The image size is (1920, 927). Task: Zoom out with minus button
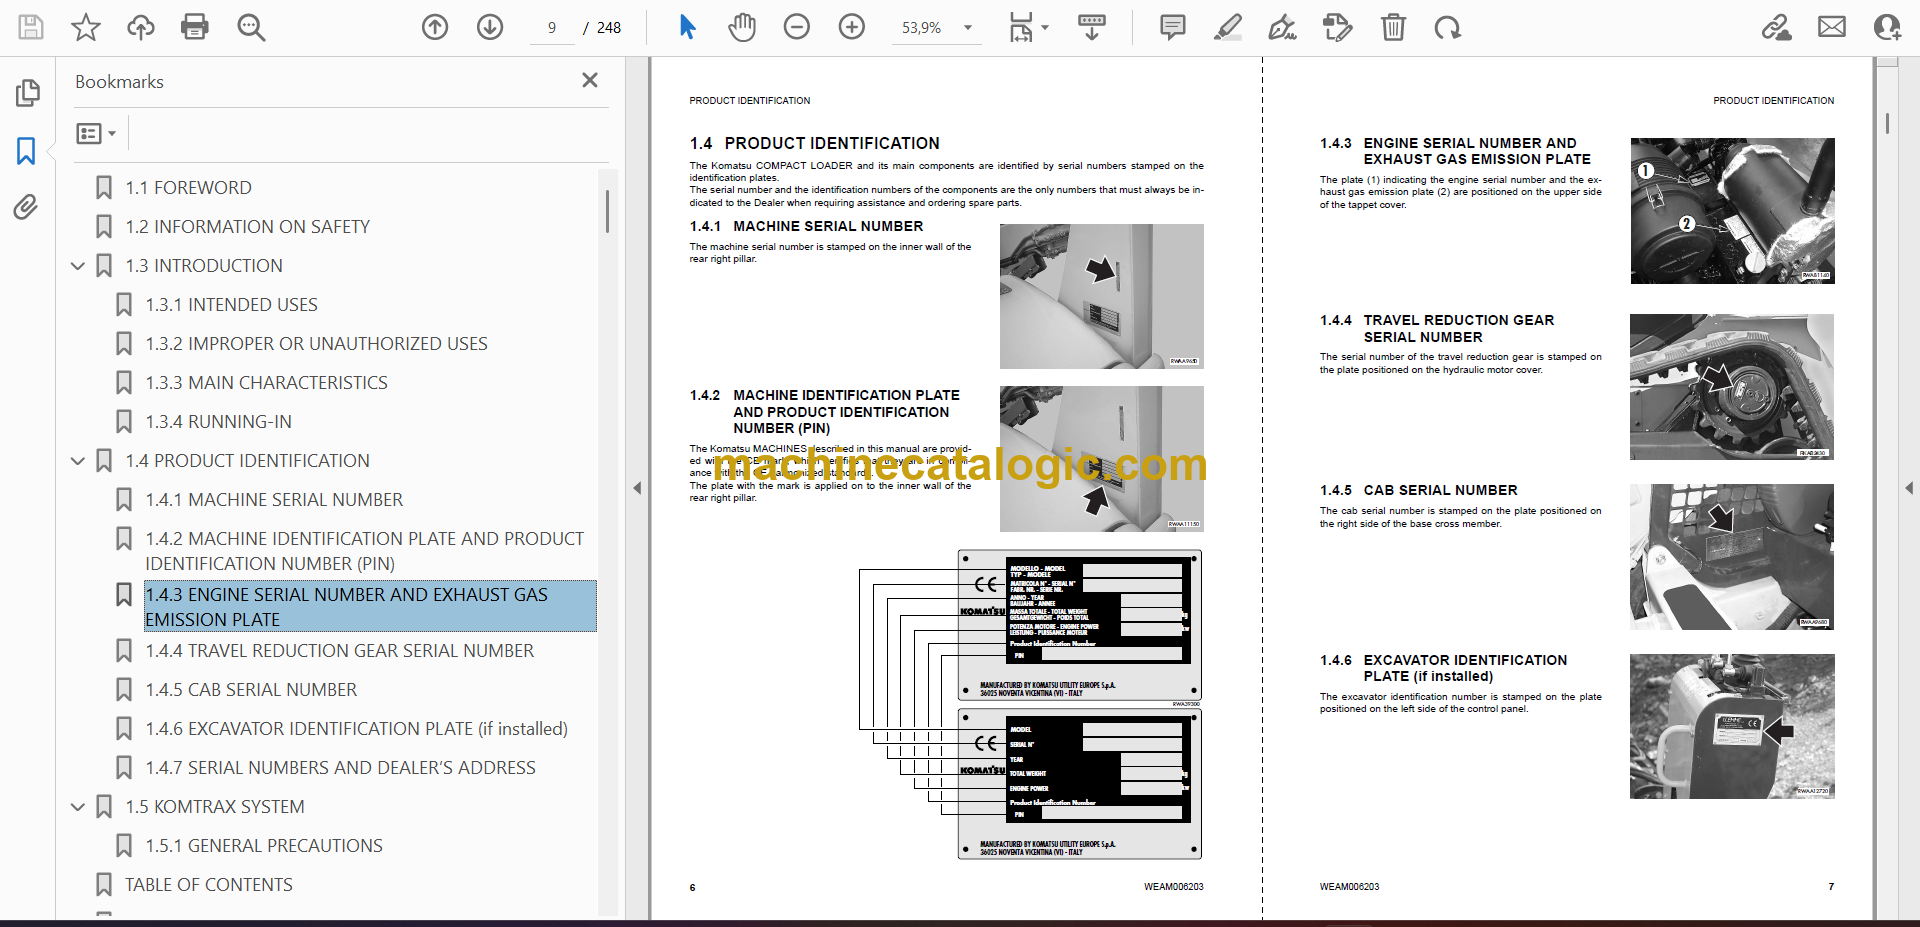point(797,27)
